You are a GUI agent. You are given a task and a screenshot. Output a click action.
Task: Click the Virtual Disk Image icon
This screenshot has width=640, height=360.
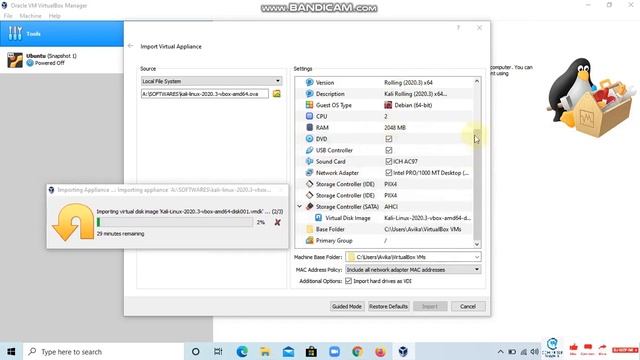tap(318, 218)
